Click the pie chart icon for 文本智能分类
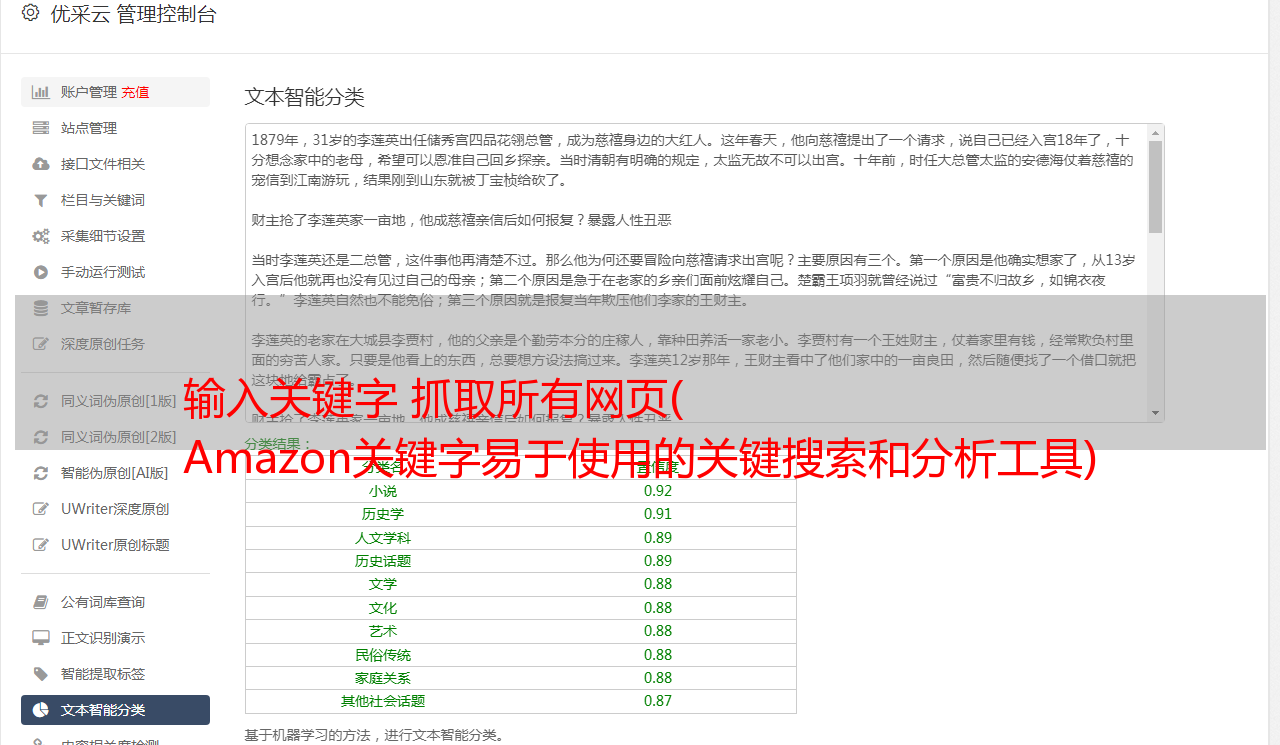 41,710
